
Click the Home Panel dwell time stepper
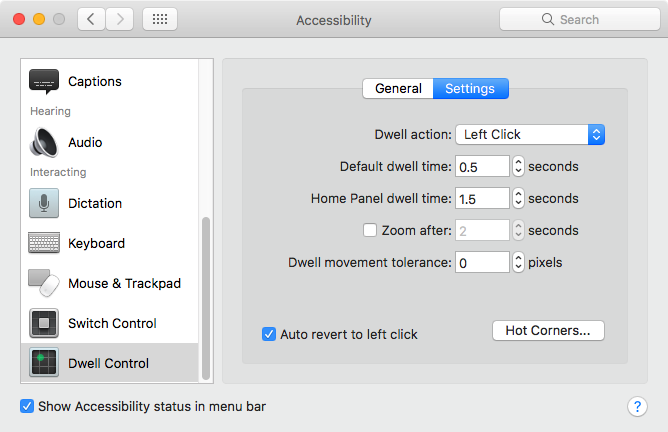point(518,198)
